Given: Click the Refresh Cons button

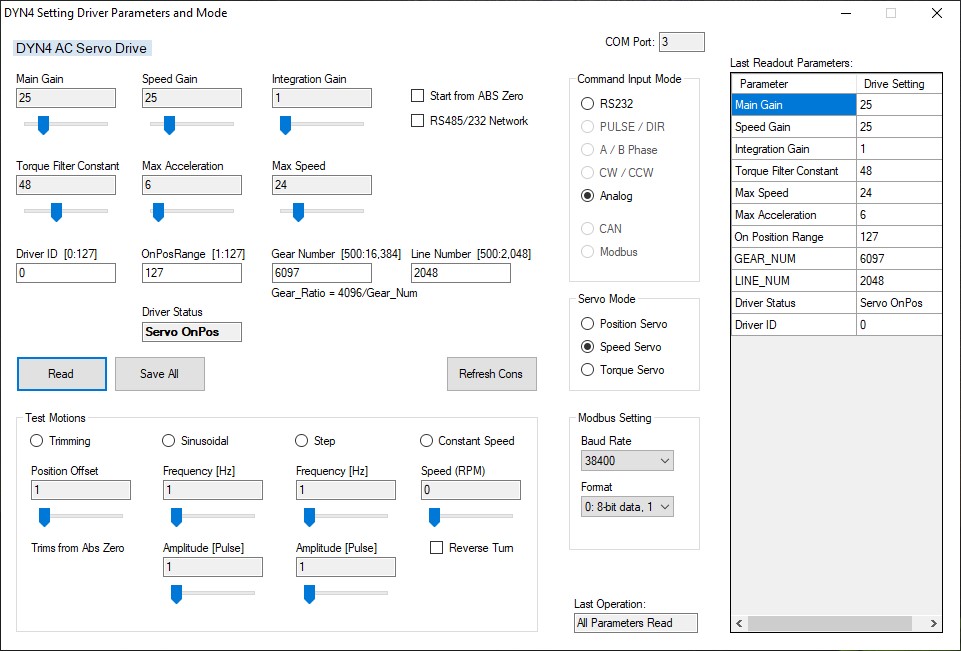Looking at the screenshot, I should (x=492, y=374).
